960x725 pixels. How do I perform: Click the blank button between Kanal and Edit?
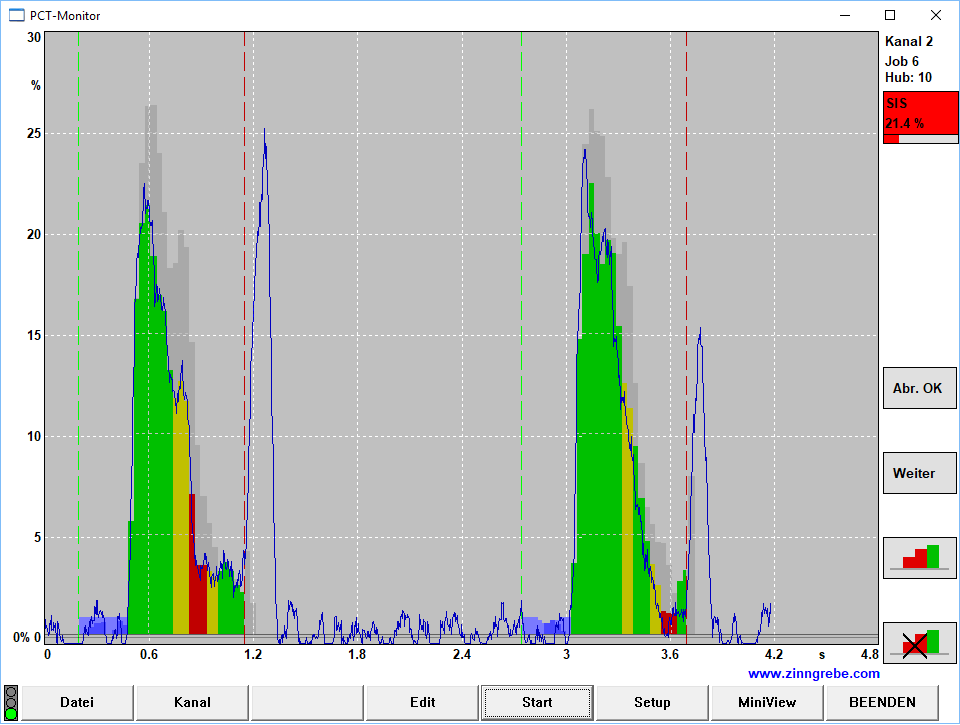(x=307, y=702)
